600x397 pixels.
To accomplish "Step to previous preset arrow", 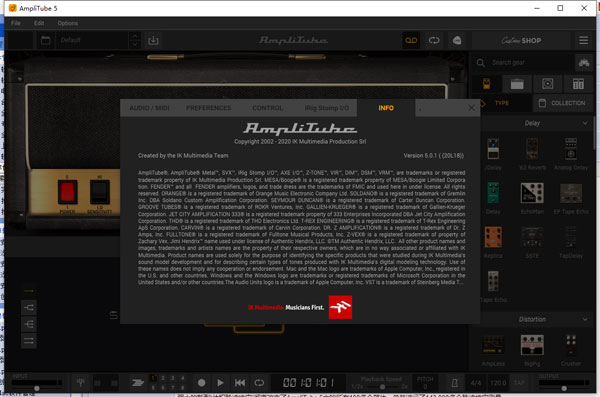I will click(x=135, y=36).
